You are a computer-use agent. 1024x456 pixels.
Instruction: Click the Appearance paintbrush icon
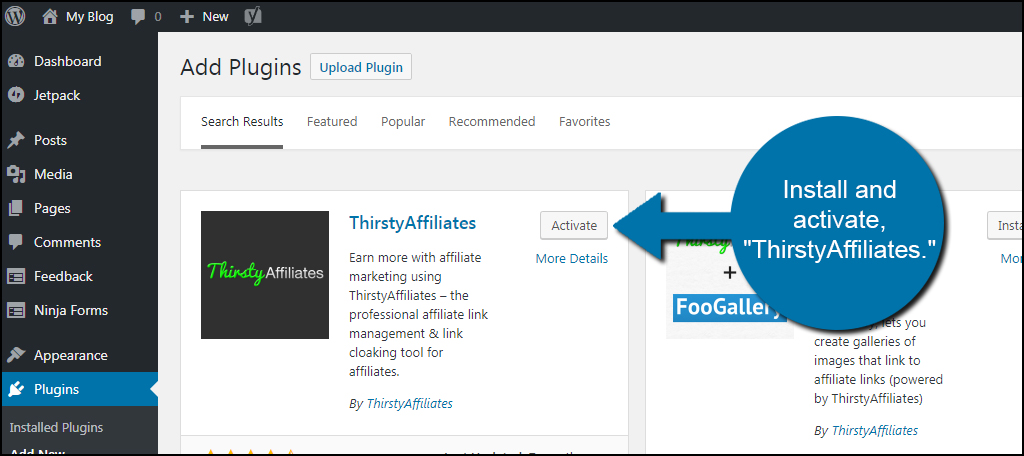(x=16, y=355)
